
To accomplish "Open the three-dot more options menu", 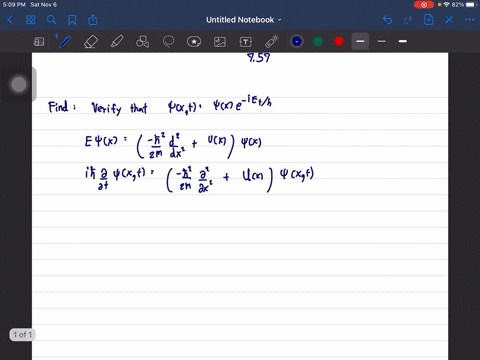I will coord(470,20).
